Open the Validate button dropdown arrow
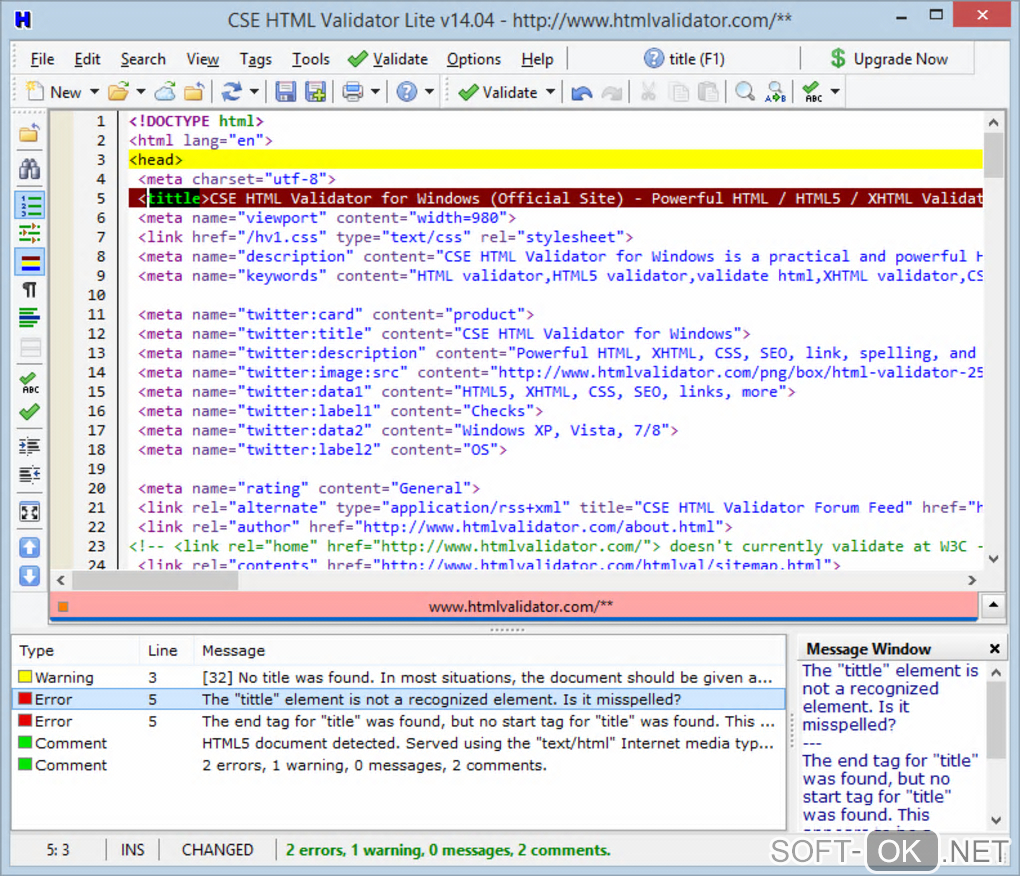1020x876 pixels. pyautogui.click(x=550, y=92)
